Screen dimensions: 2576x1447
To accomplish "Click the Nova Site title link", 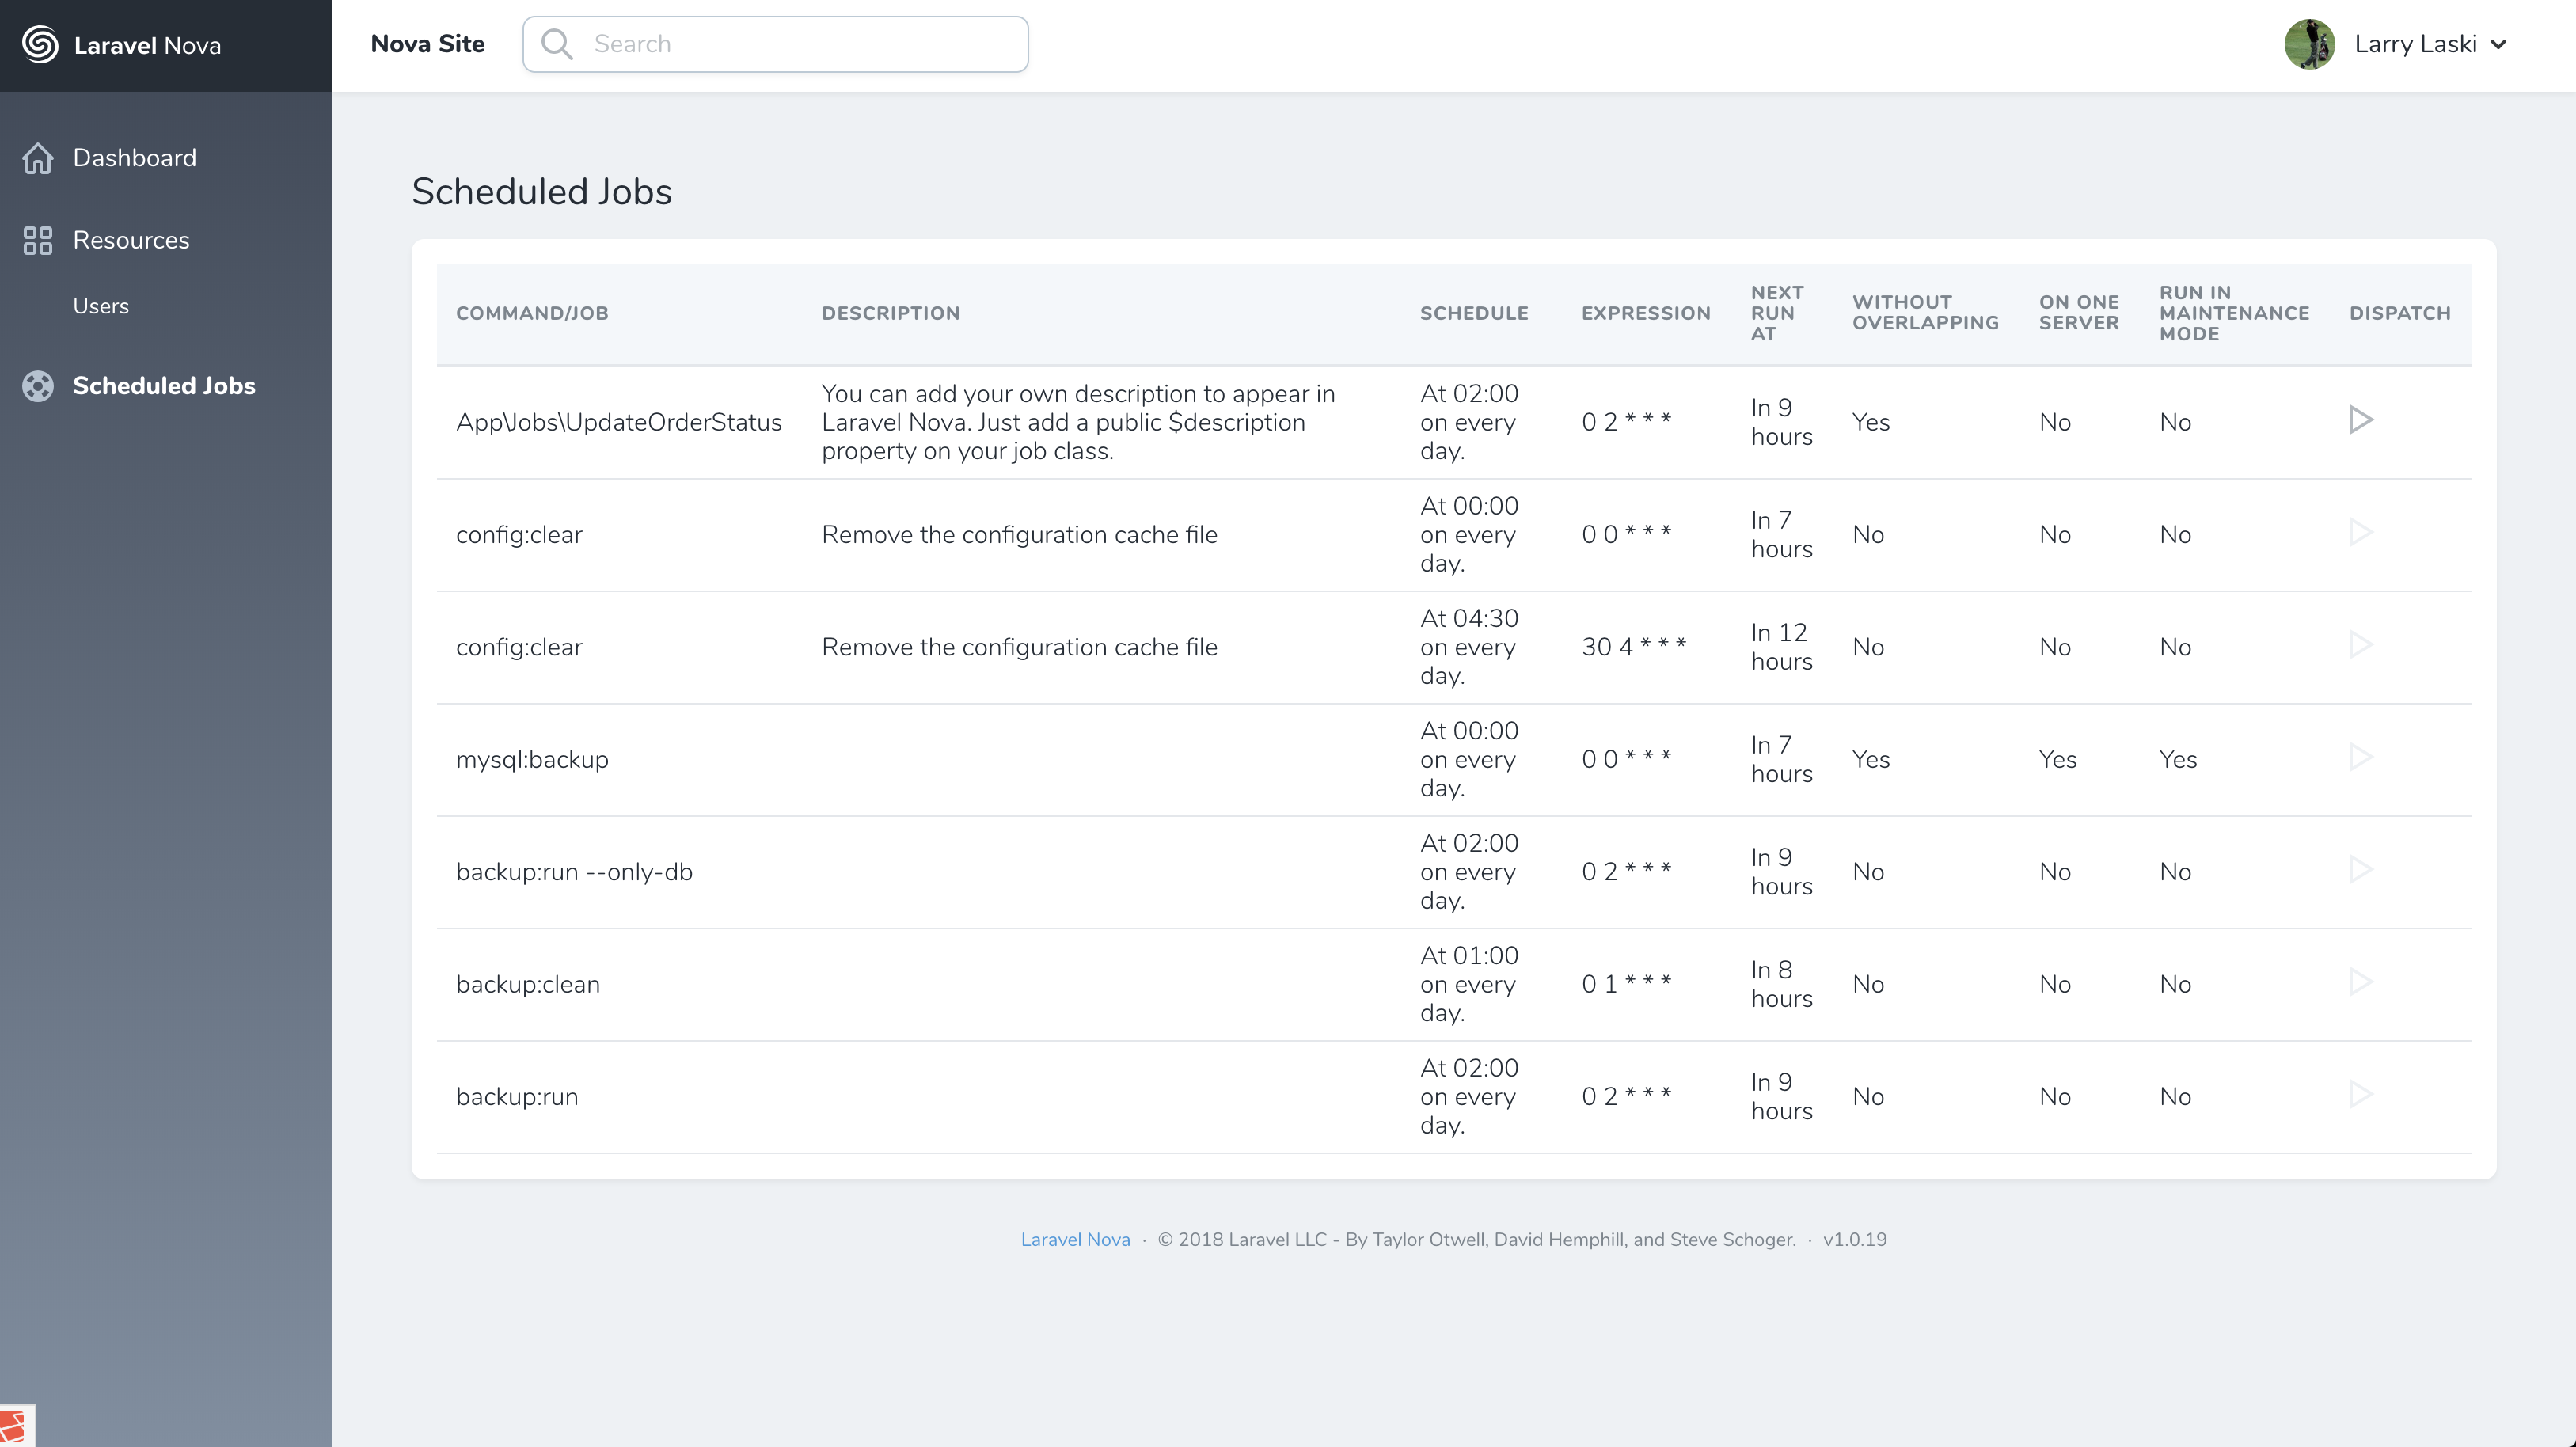I will coord(427,44).
